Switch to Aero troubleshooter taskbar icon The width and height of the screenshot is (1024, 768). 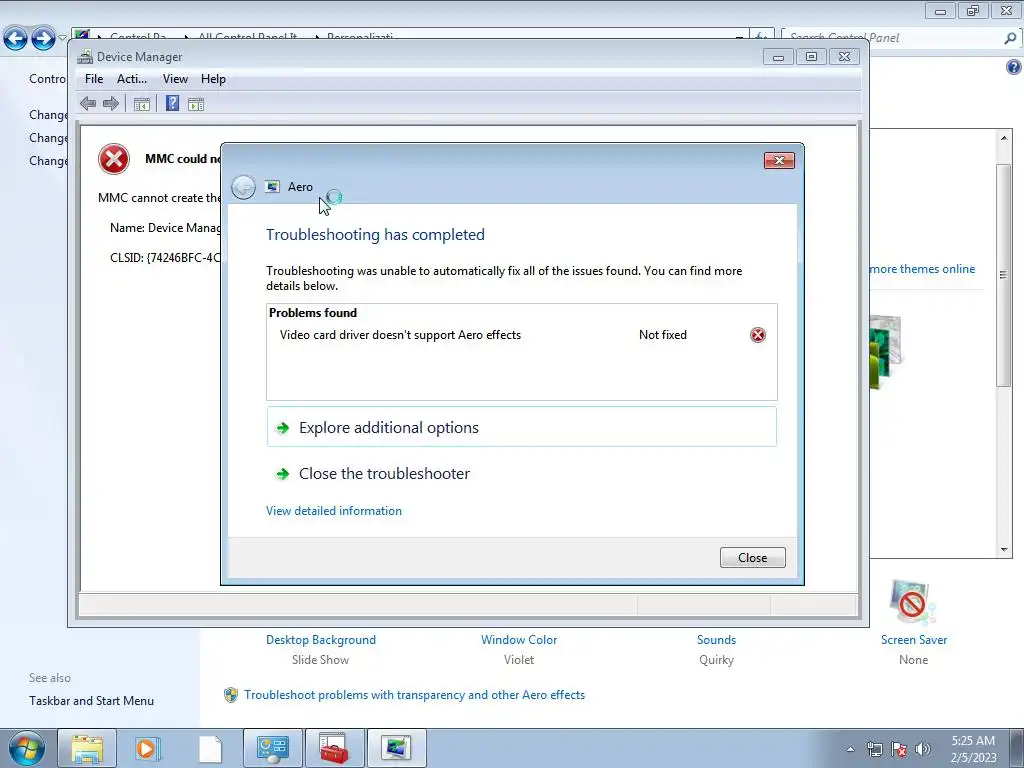tap(396, 748)
